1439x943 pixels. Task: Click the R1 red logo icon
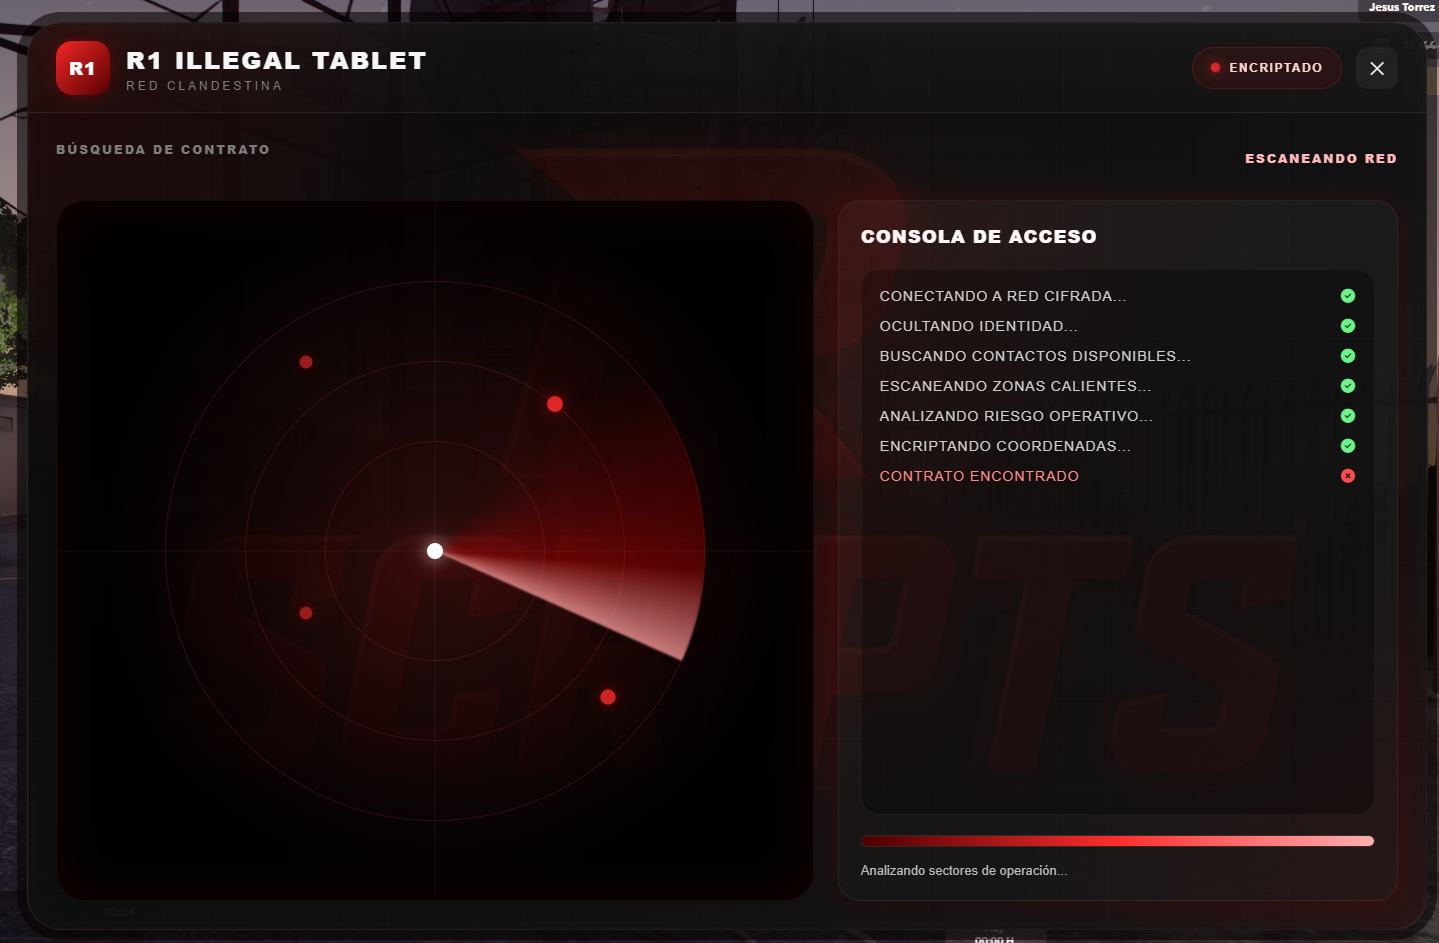tap(83, 68)
